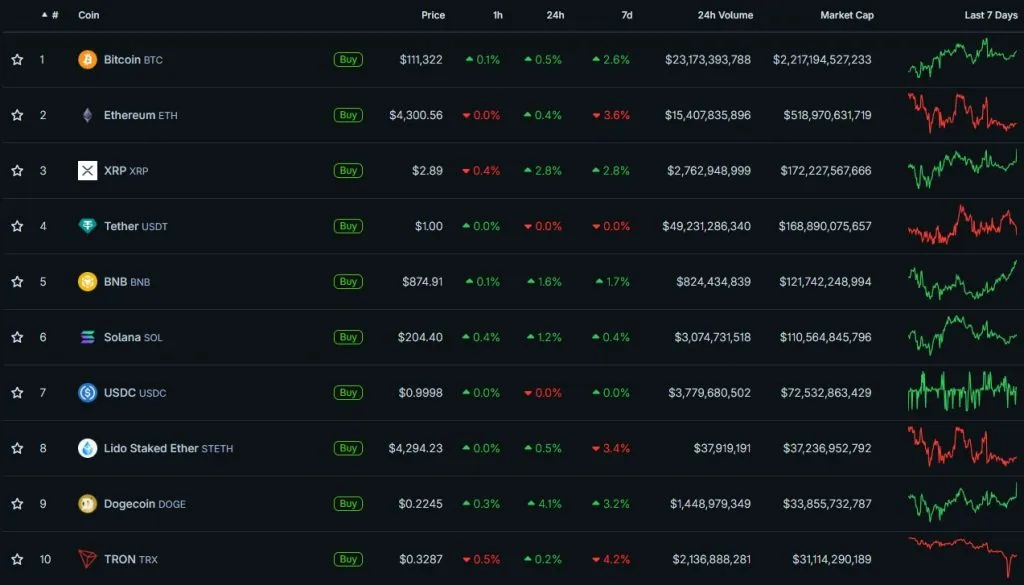Star USDC to add to watchlist
This screenshot has width=1024, height=585.
17,393
